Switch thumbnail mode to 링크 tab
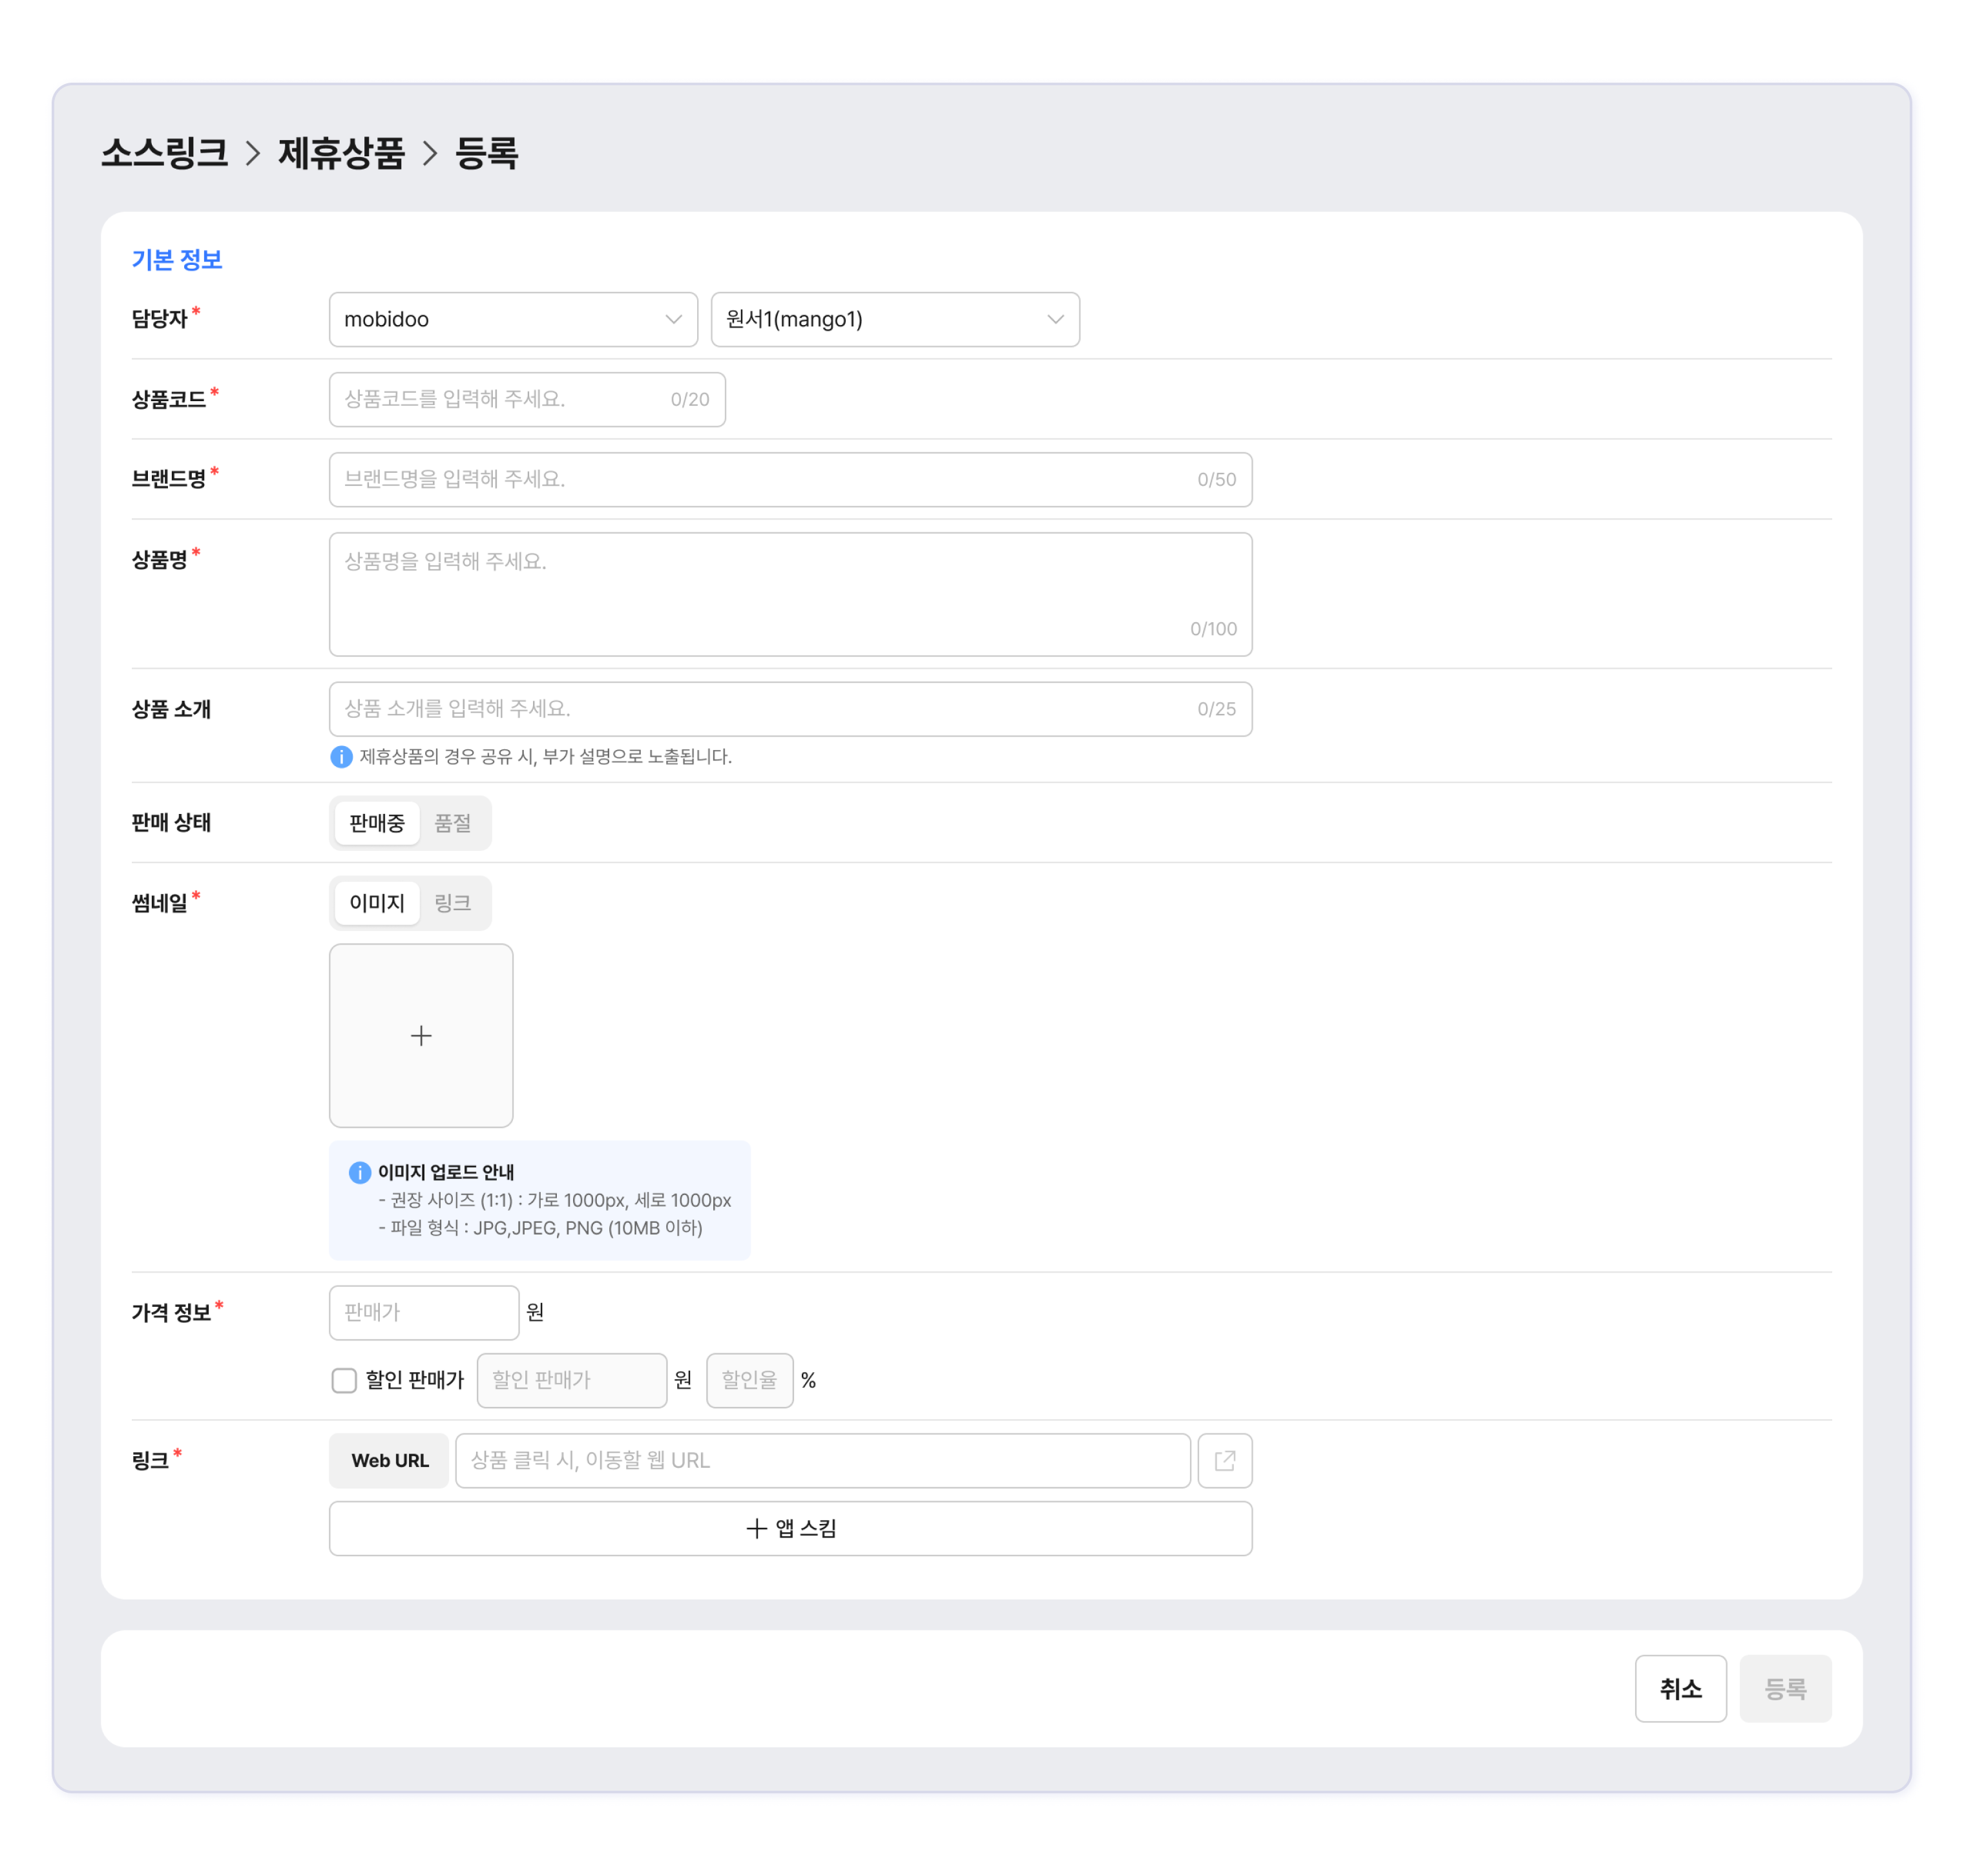The height and width of the screenshot is (1876, 1964). point(452,903)
